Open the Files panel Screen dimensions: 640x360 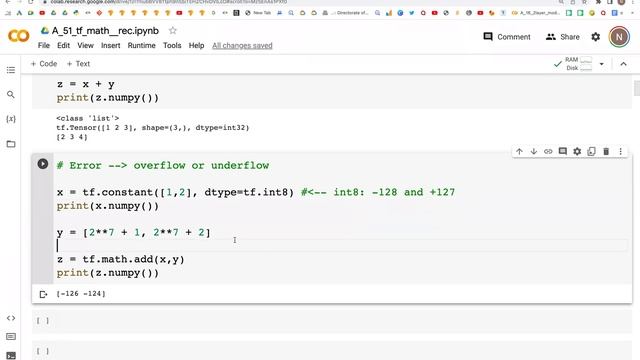pos(11,144)
